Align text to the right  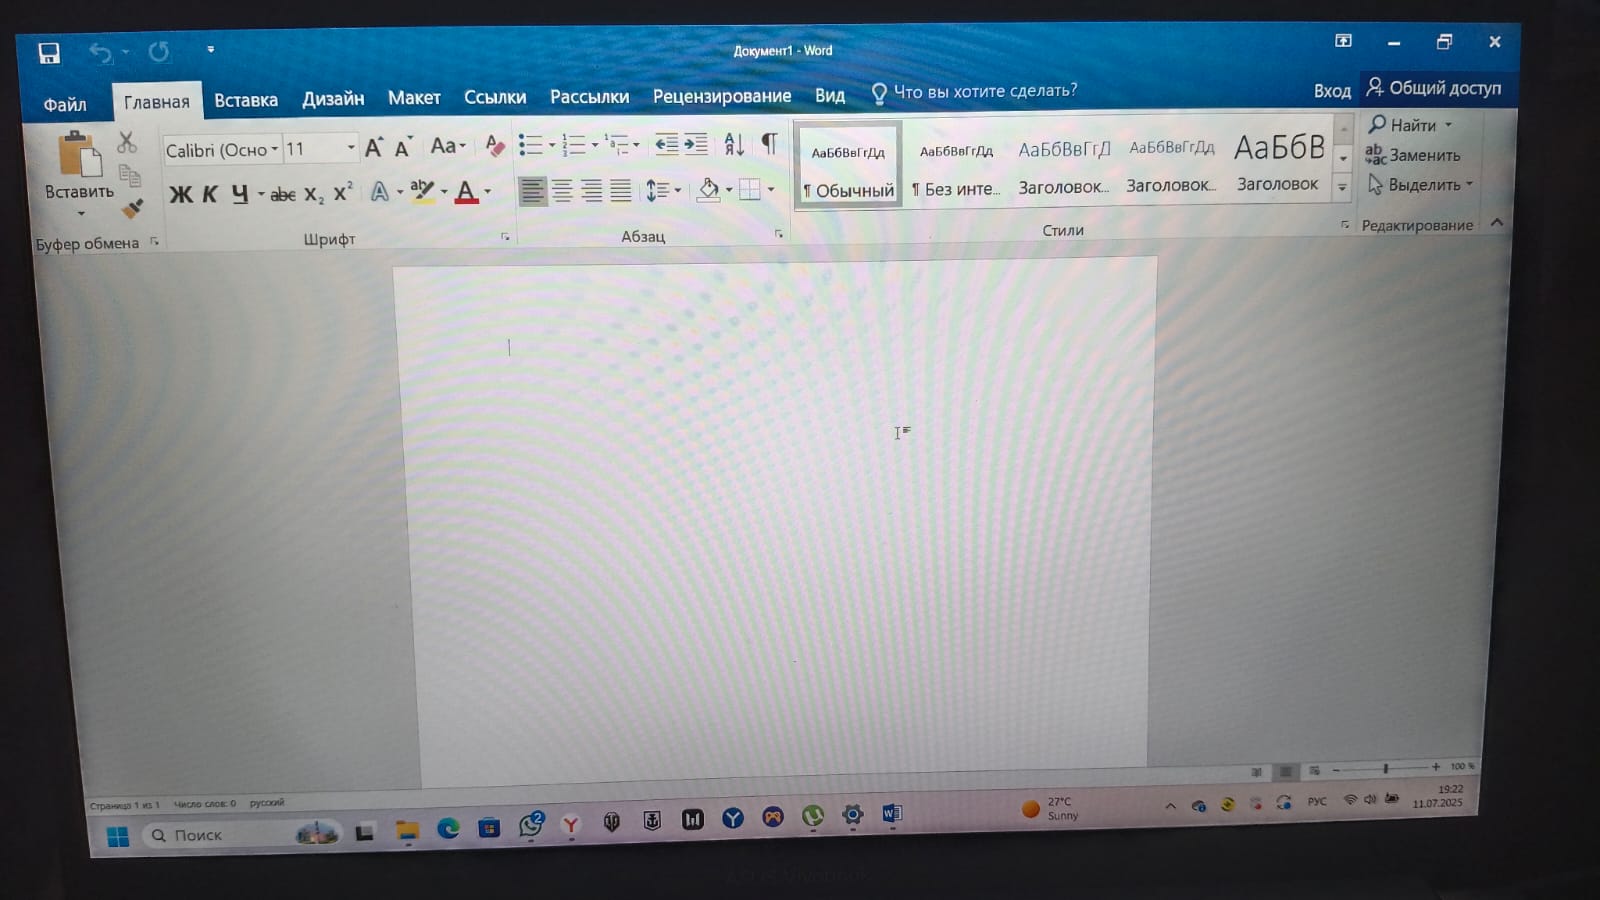592,190
